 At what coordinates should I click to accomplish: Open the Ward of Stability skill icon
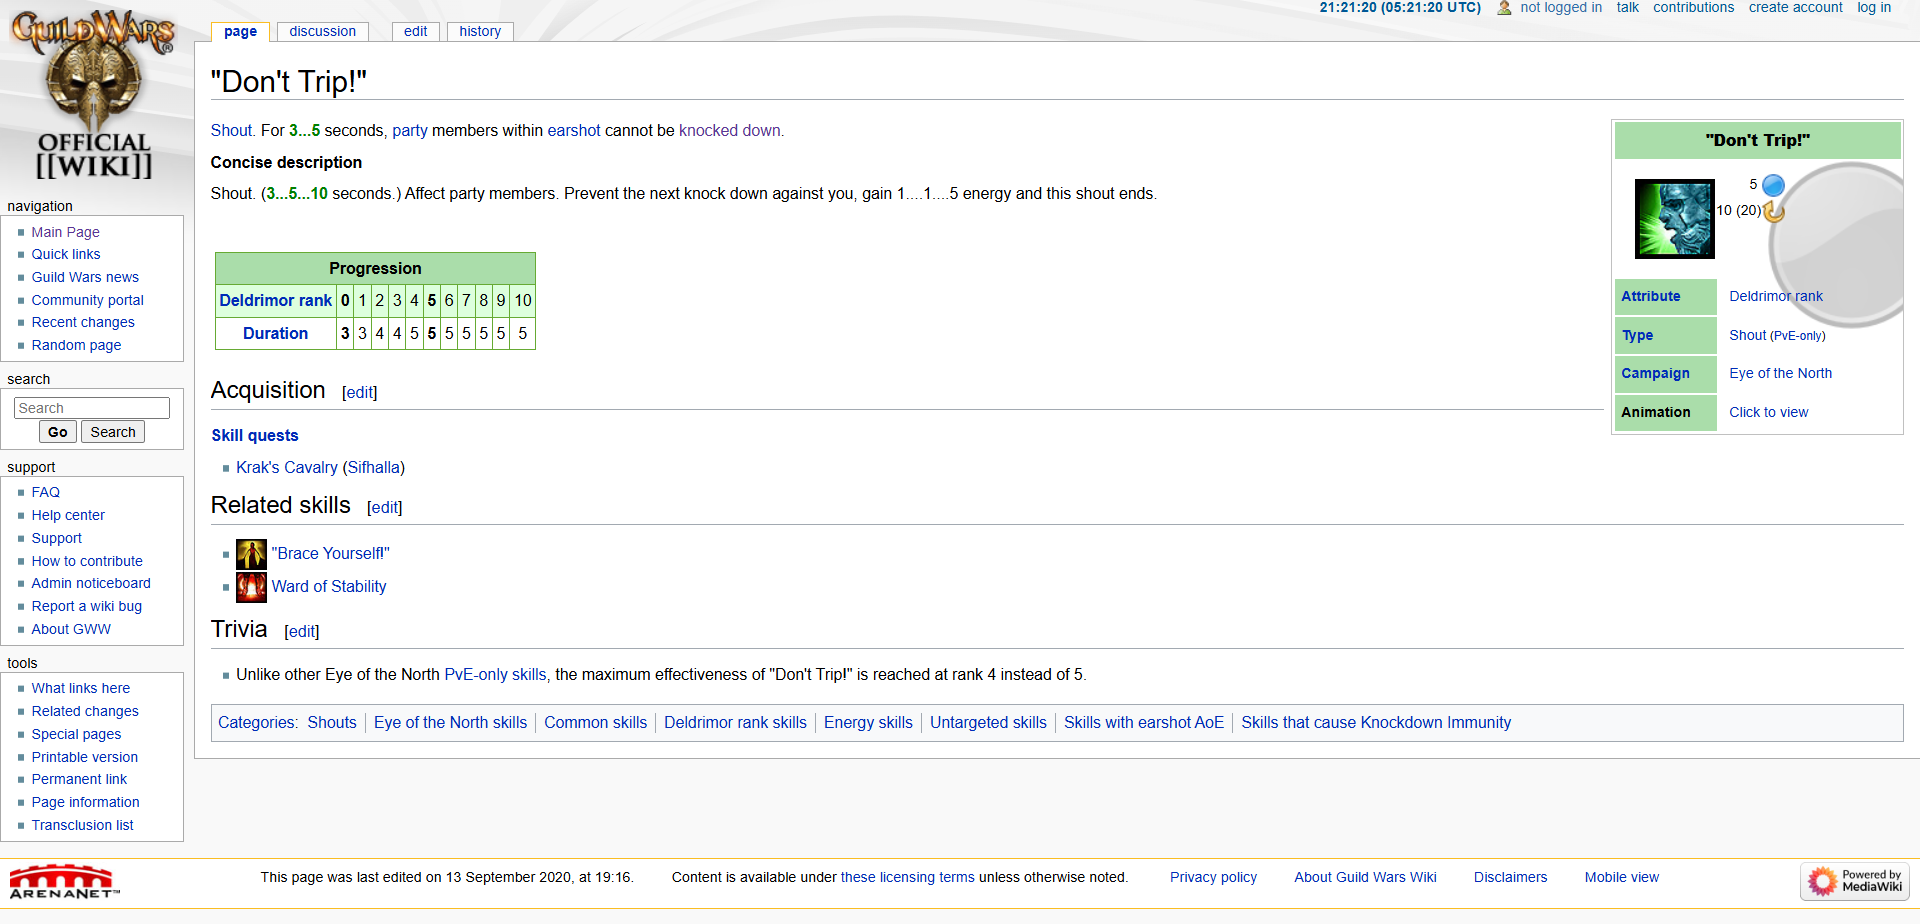tap(251, 587)
